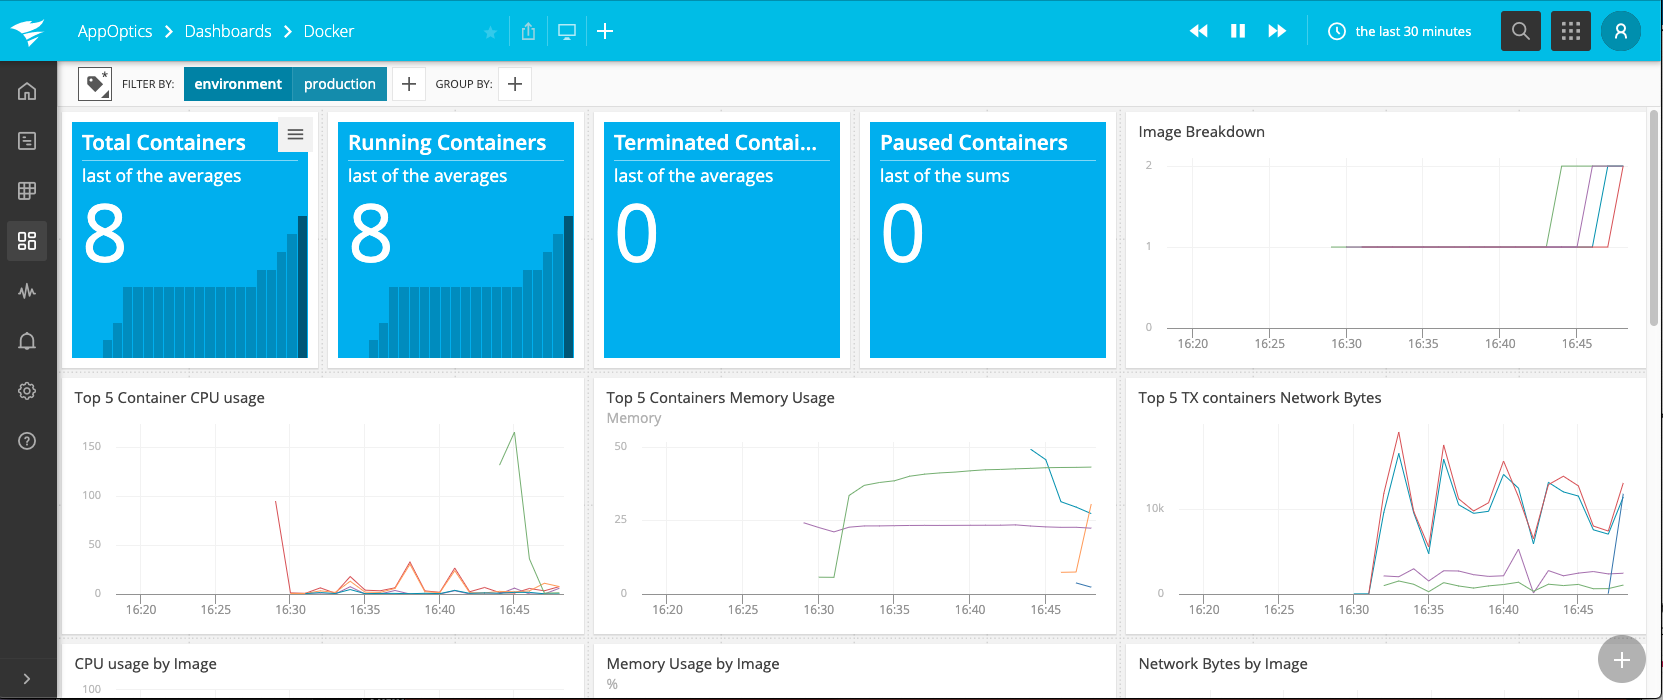Open the Home sidebar icon
This screenshot has height=700, width=1663.
(27, 91)
